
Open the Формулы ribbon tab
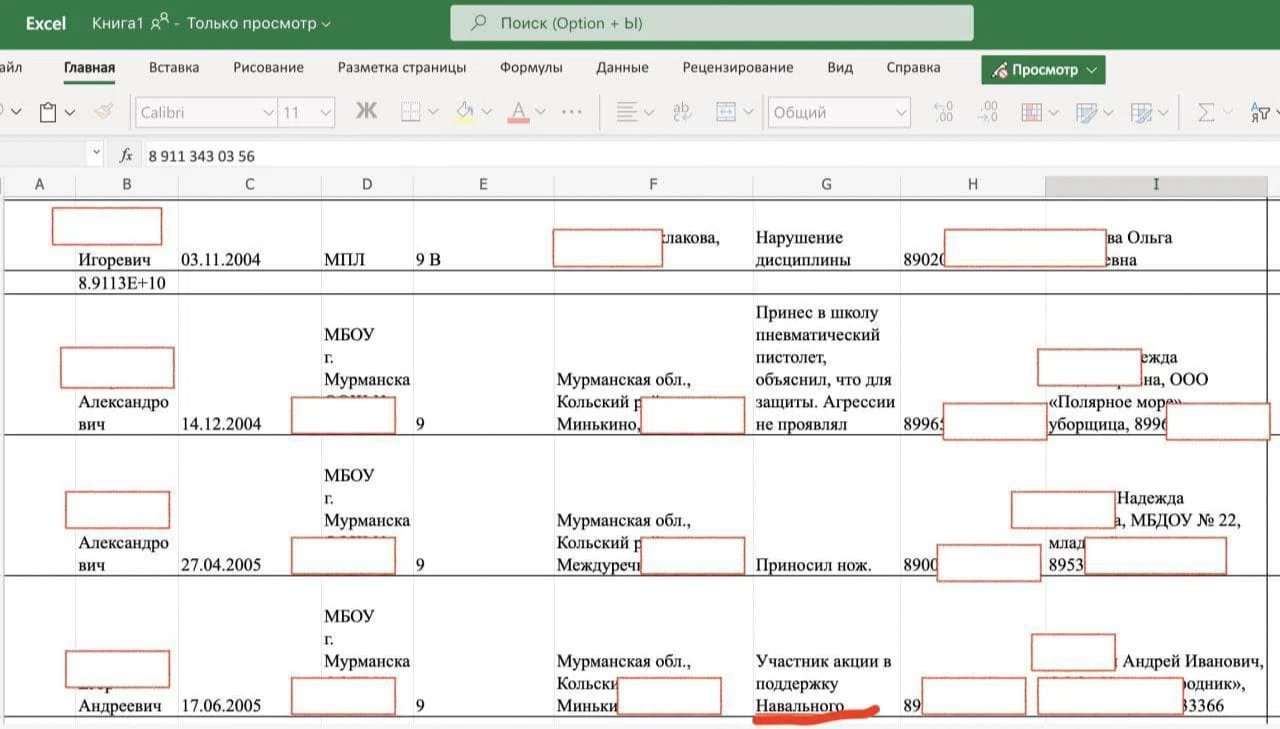click(531, 68)
